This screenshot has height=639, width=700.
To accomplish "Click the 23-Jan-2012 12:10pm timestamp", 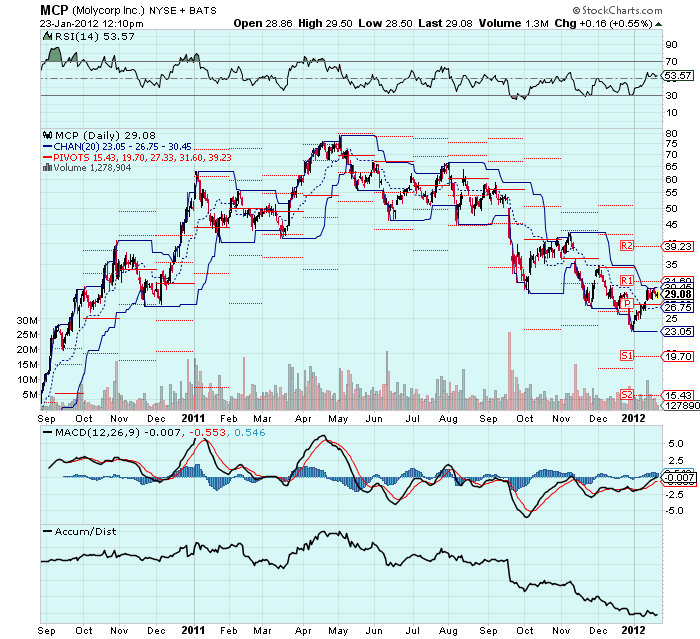I will click(92, 24).
